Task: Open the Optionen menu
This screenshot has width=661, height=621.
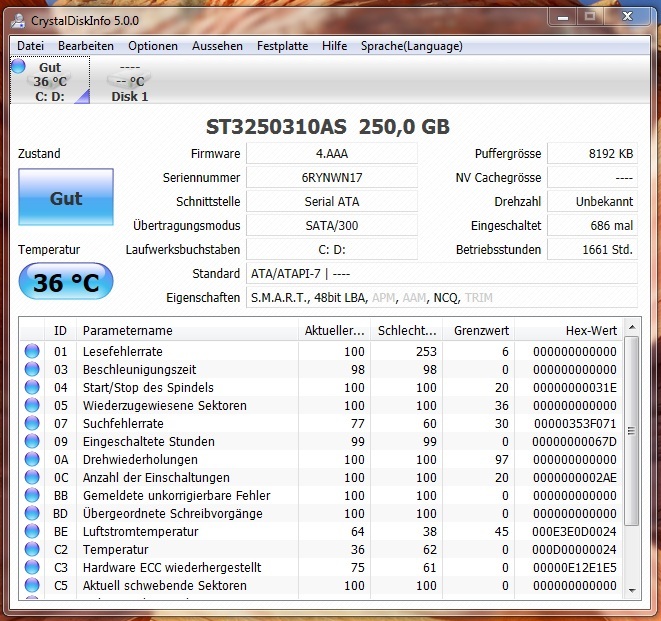Action: click(153, 46)
